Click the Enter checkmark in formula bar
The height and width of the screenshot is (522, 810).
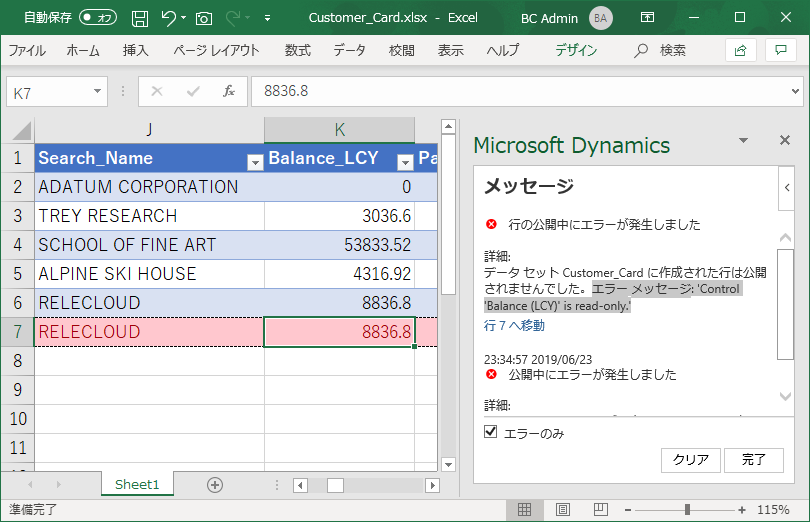point(193,92)
